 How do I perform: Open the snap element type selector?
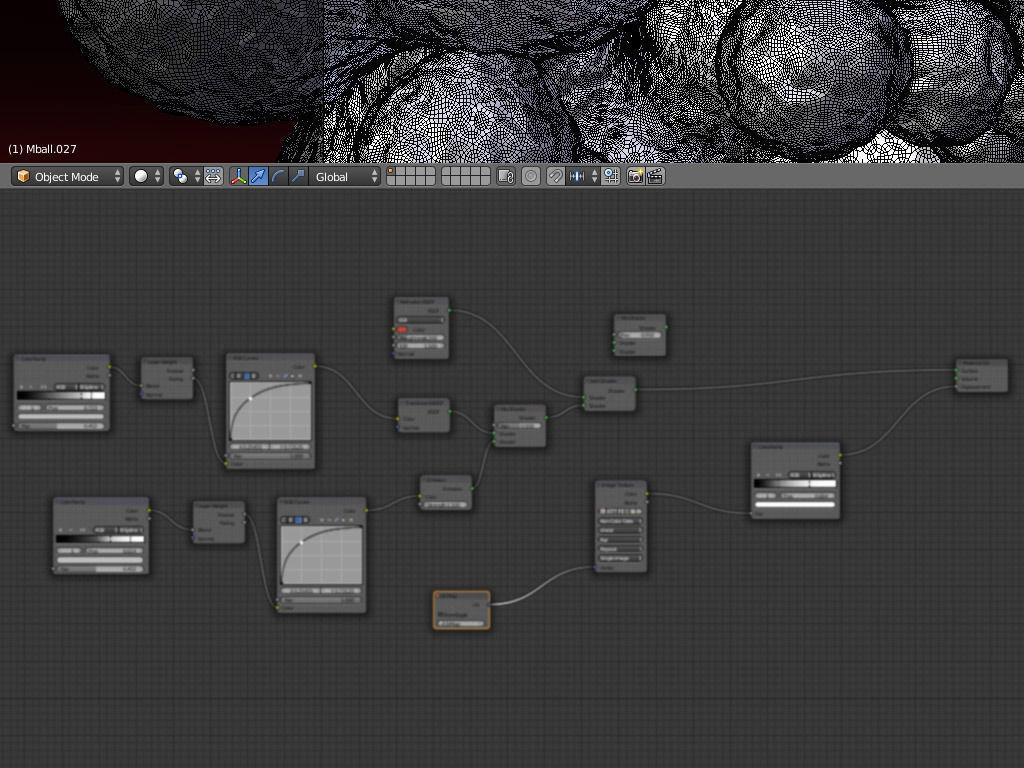(583, 176)
